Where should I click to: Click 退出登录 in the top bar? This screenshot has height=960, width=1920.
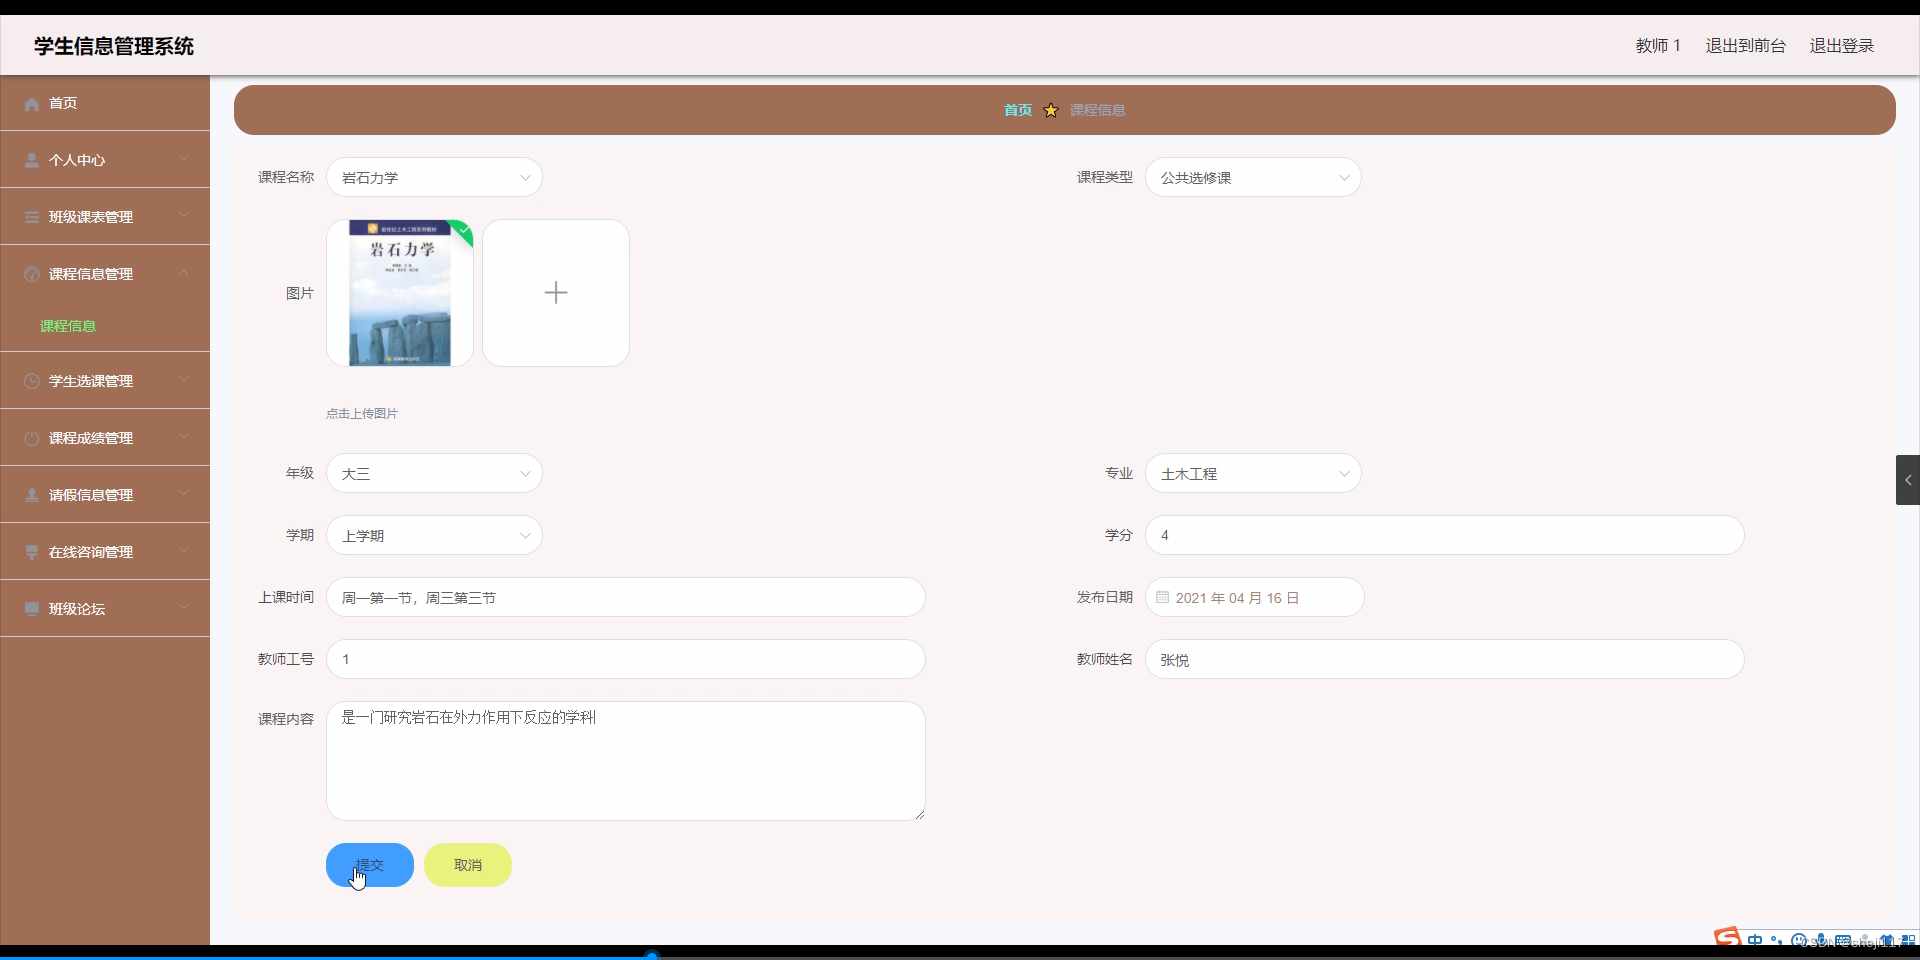click(x=1843, y=45)
